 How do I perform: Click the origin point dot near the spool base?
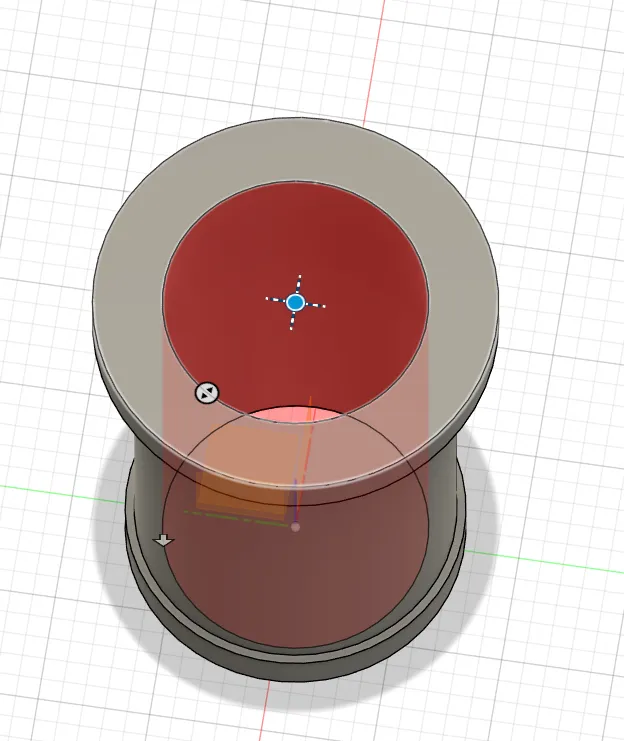click(x=295, y=527)
